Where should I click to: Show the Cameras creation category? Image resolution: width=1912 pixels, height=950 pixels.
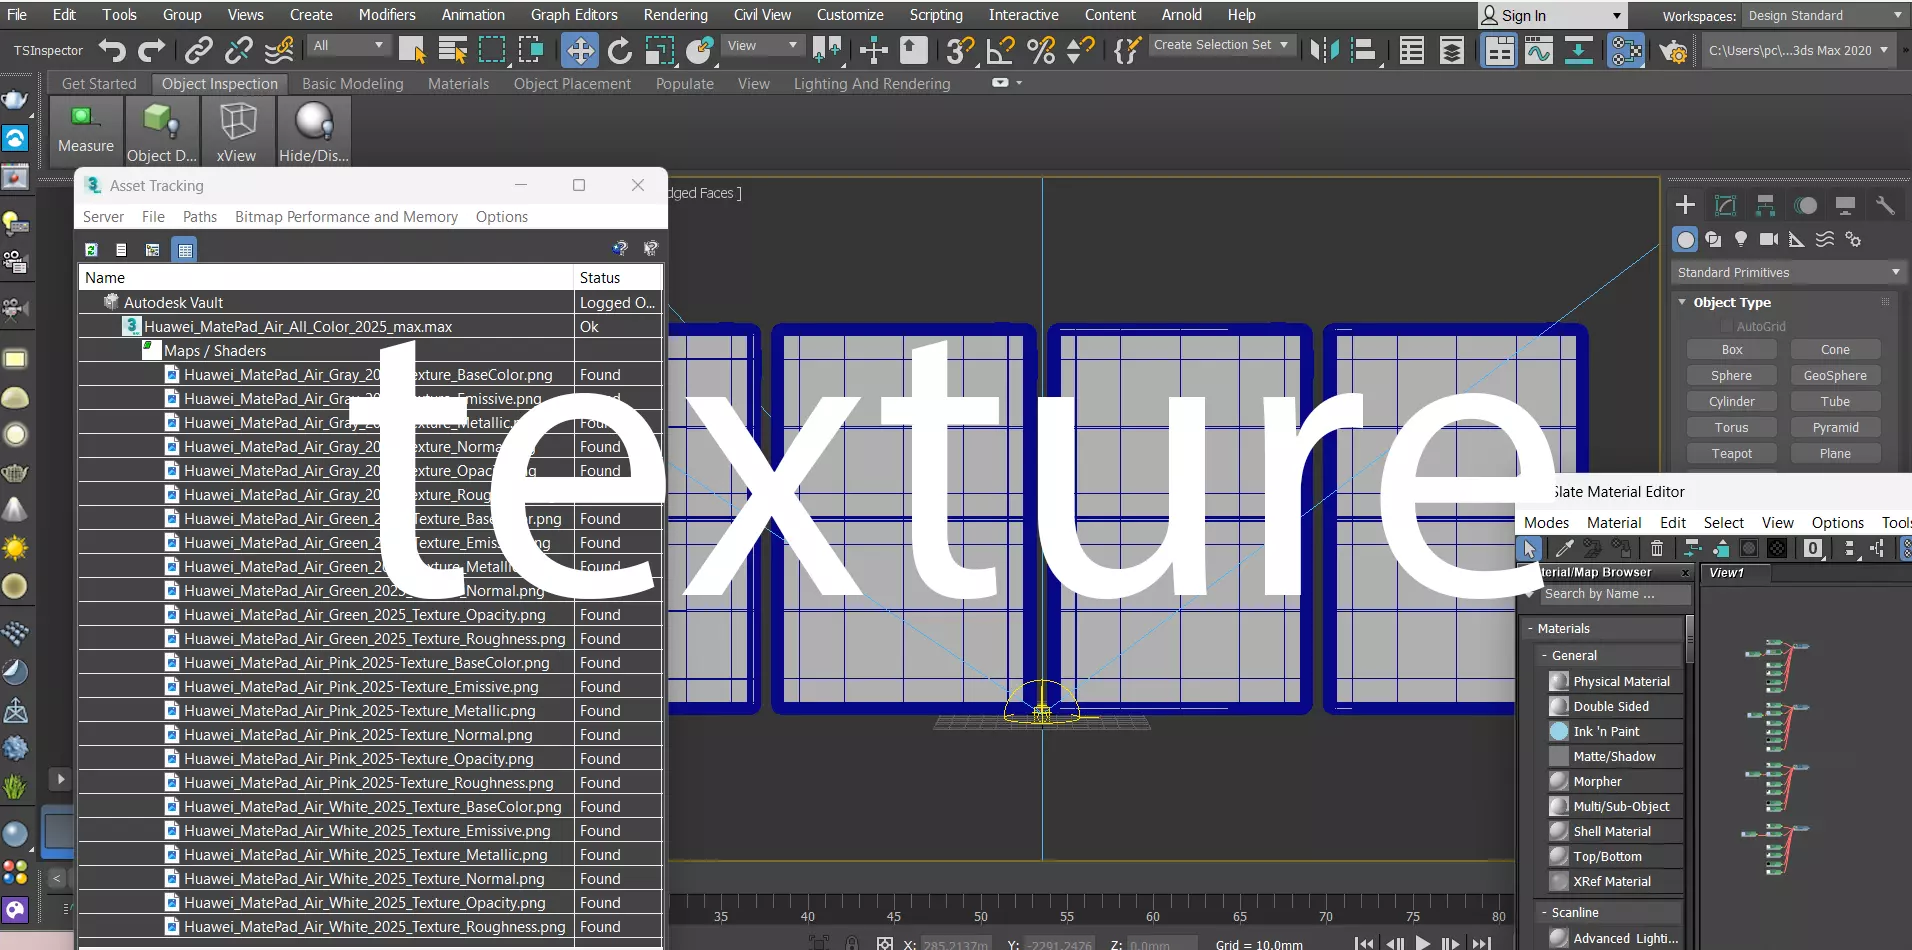point(1769,239)
